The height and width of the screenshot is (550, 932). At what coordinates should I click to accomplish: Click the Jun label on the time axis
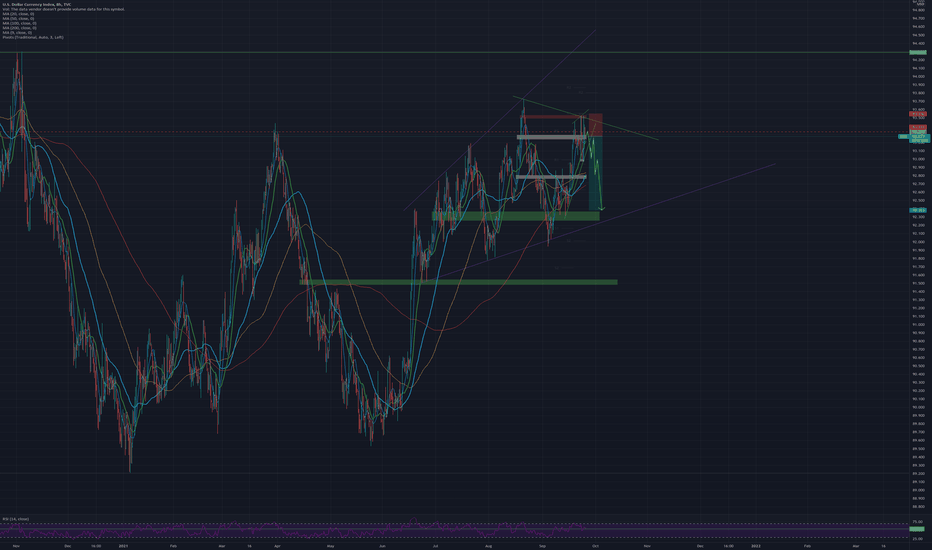coord(382,545)
